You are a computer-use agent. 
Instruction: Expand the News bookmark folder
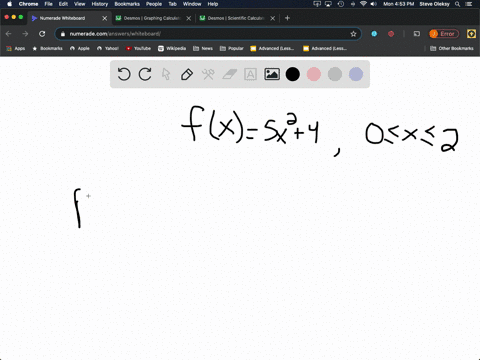tap(203, 48)
